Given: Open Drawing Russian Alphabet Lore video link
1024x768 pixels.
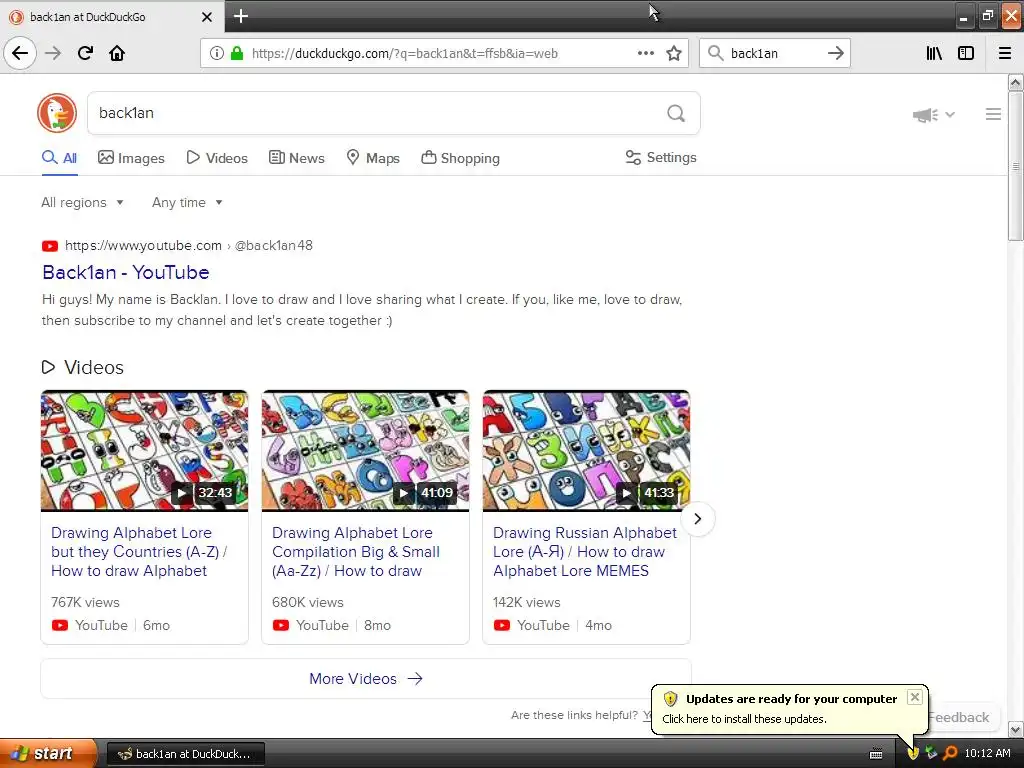Looking at the screenshot, I should point(584,552).
